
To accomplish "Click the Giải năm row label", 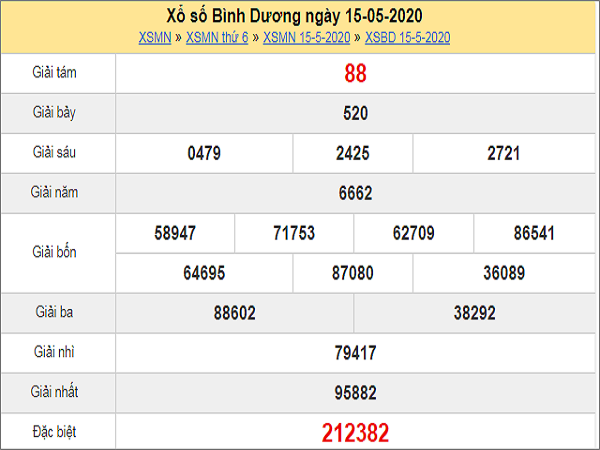I will click(x=54, y=192).
